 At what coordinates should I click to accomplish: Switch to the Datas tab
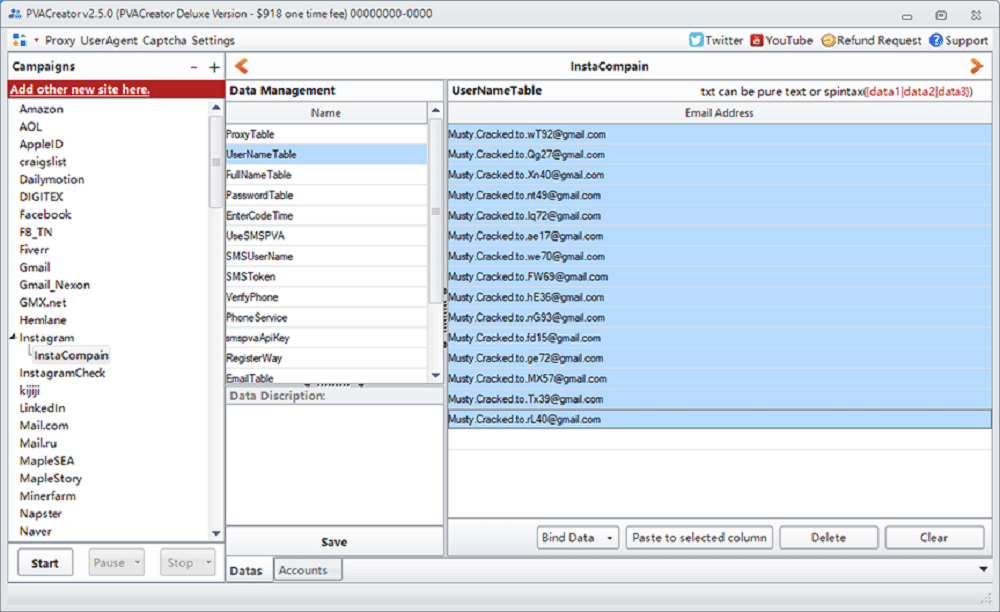click(x=246, y=571)
